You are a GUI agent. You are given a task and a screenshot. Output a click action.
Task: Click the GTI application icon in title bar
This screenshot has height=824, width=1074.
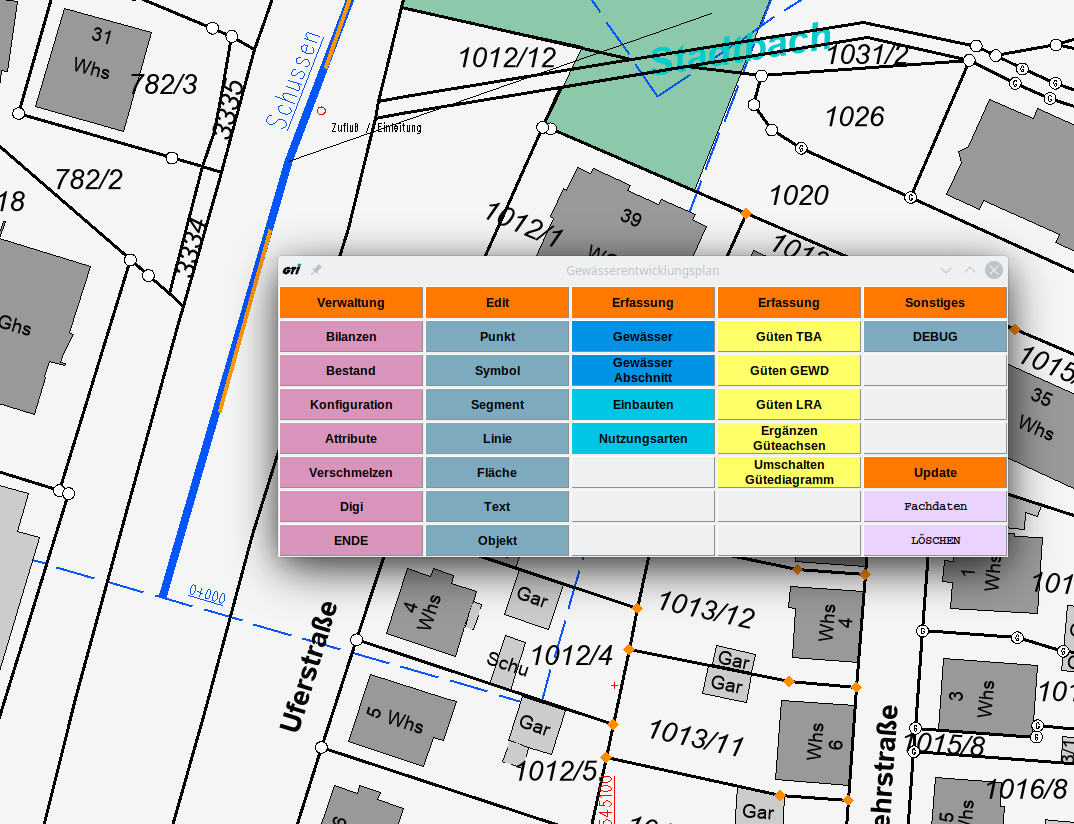292,270
